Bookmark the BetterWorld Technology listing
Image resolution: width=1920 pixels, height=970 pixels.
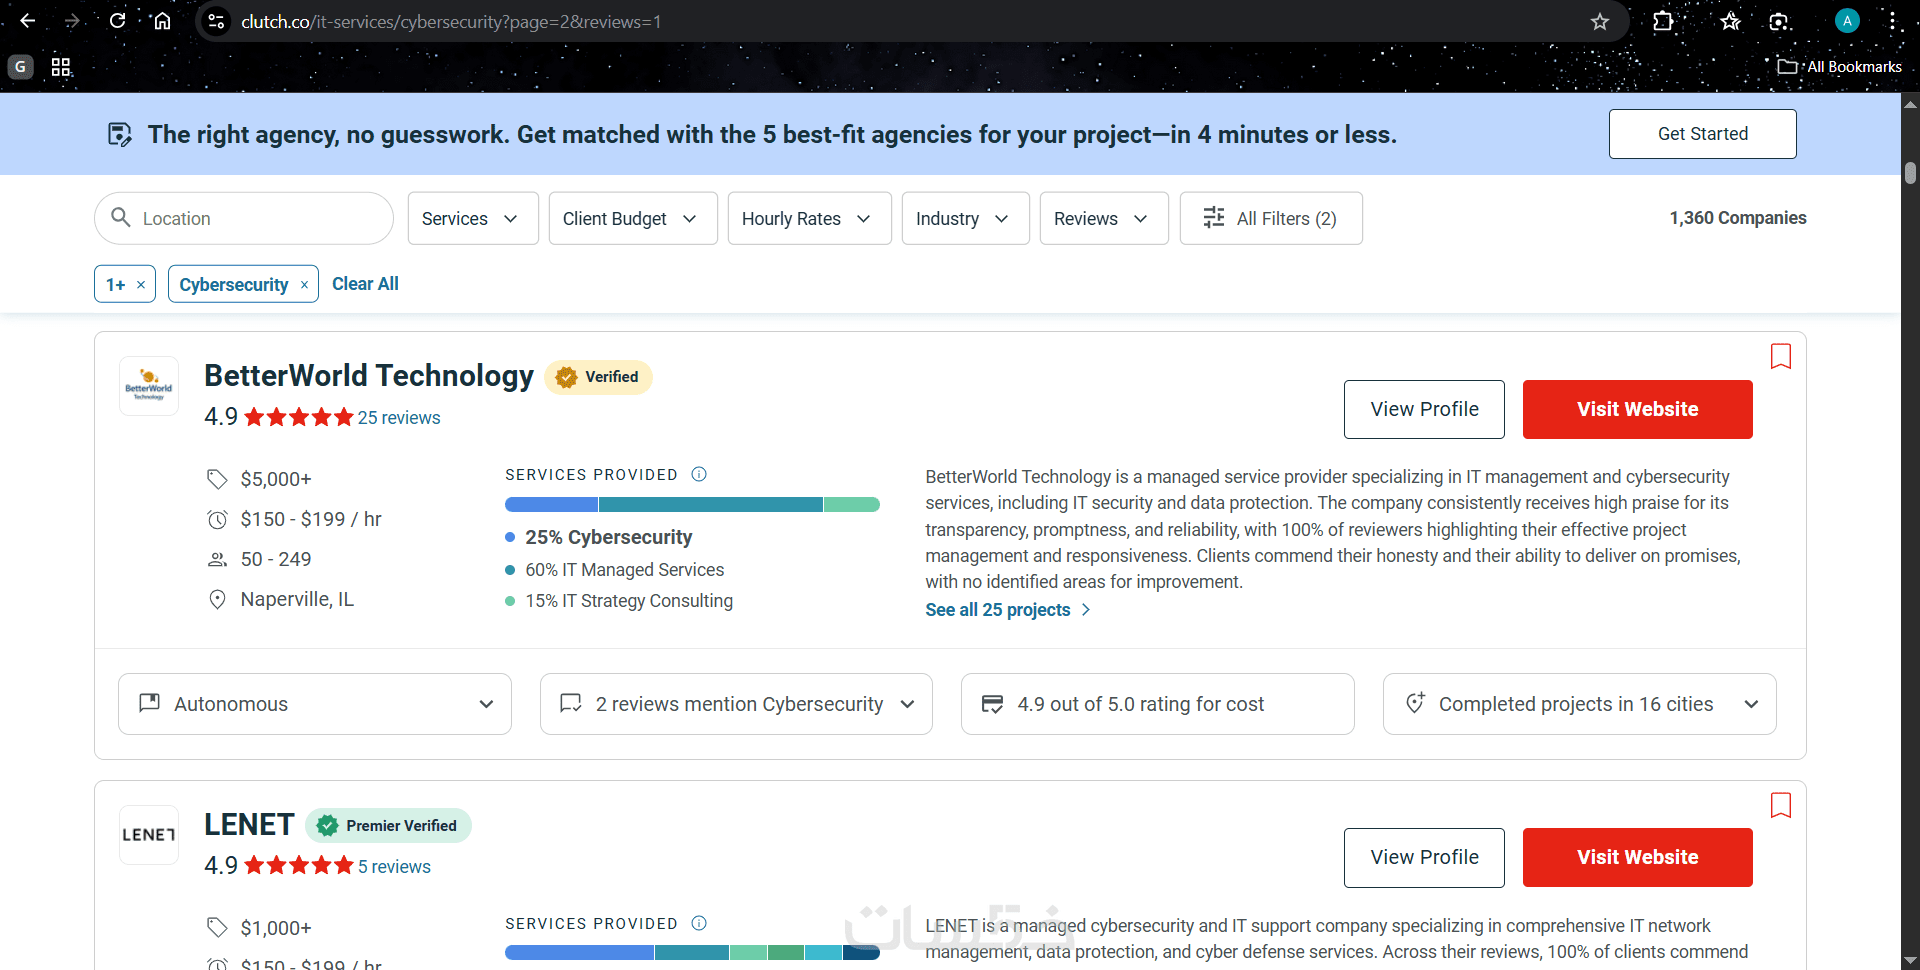point(1780,357)
